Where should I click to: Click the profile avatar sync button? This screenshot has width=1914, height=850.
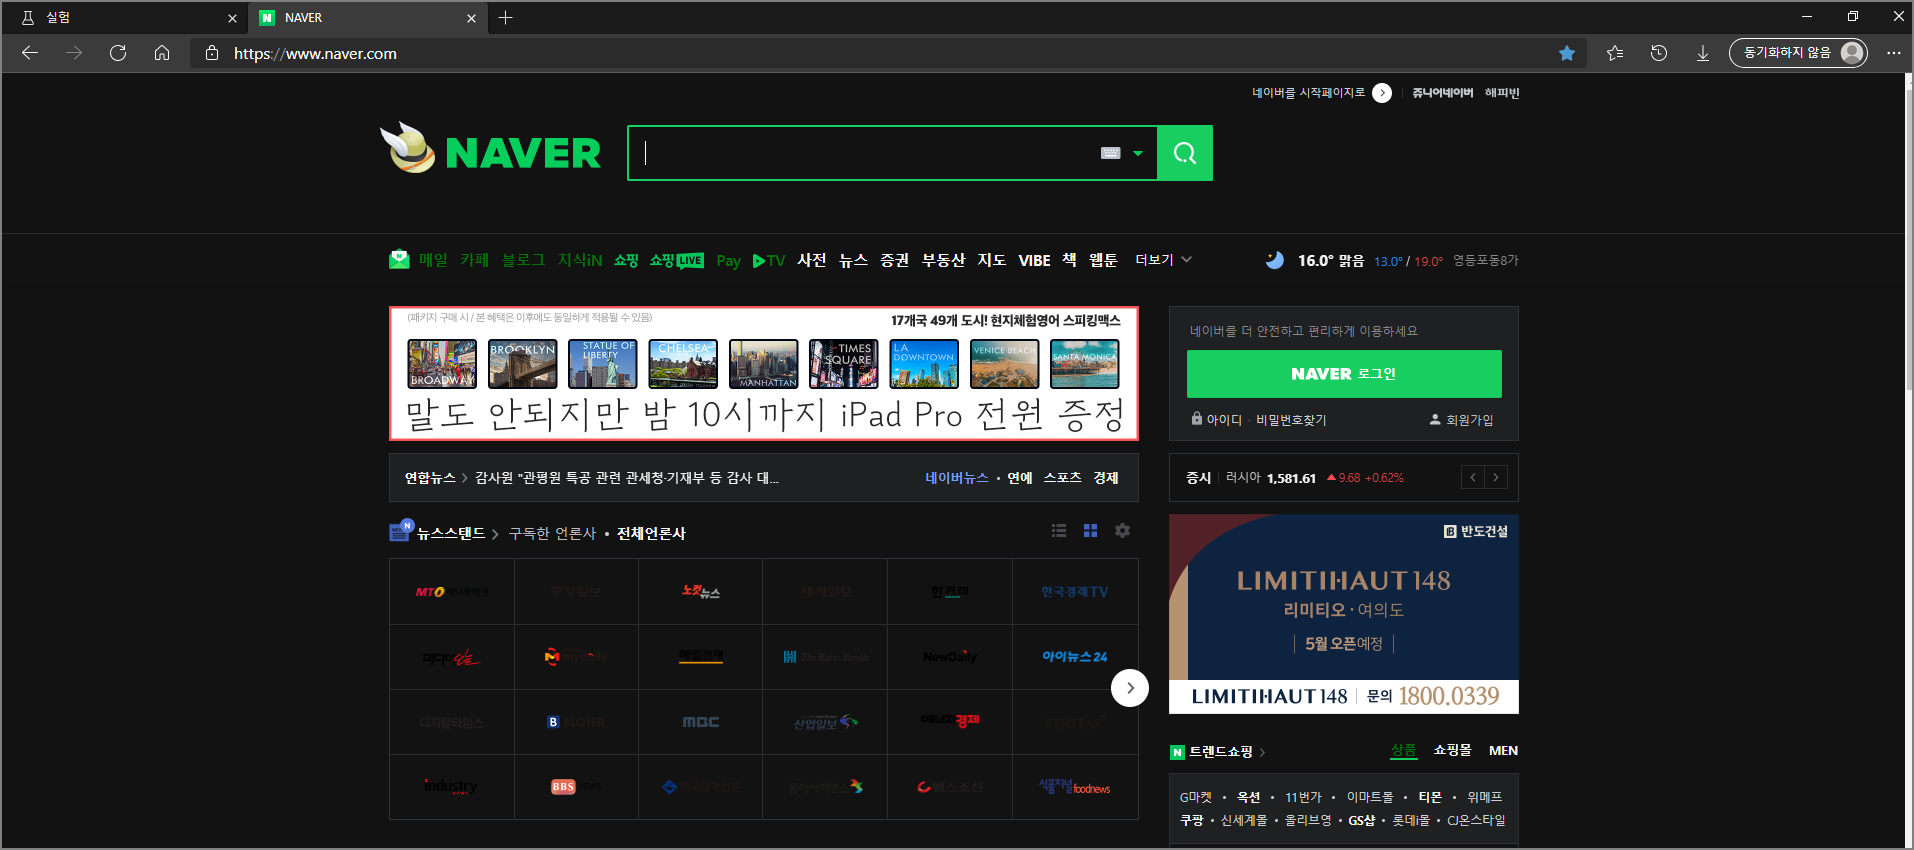coord(1798,53)
